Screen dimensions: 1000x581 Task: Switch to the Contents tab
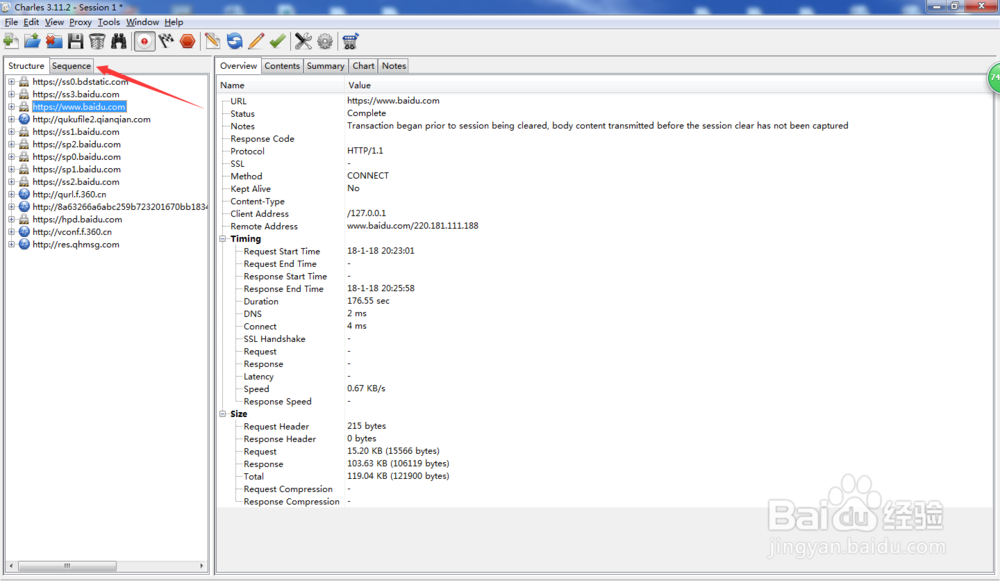point(282,66)
